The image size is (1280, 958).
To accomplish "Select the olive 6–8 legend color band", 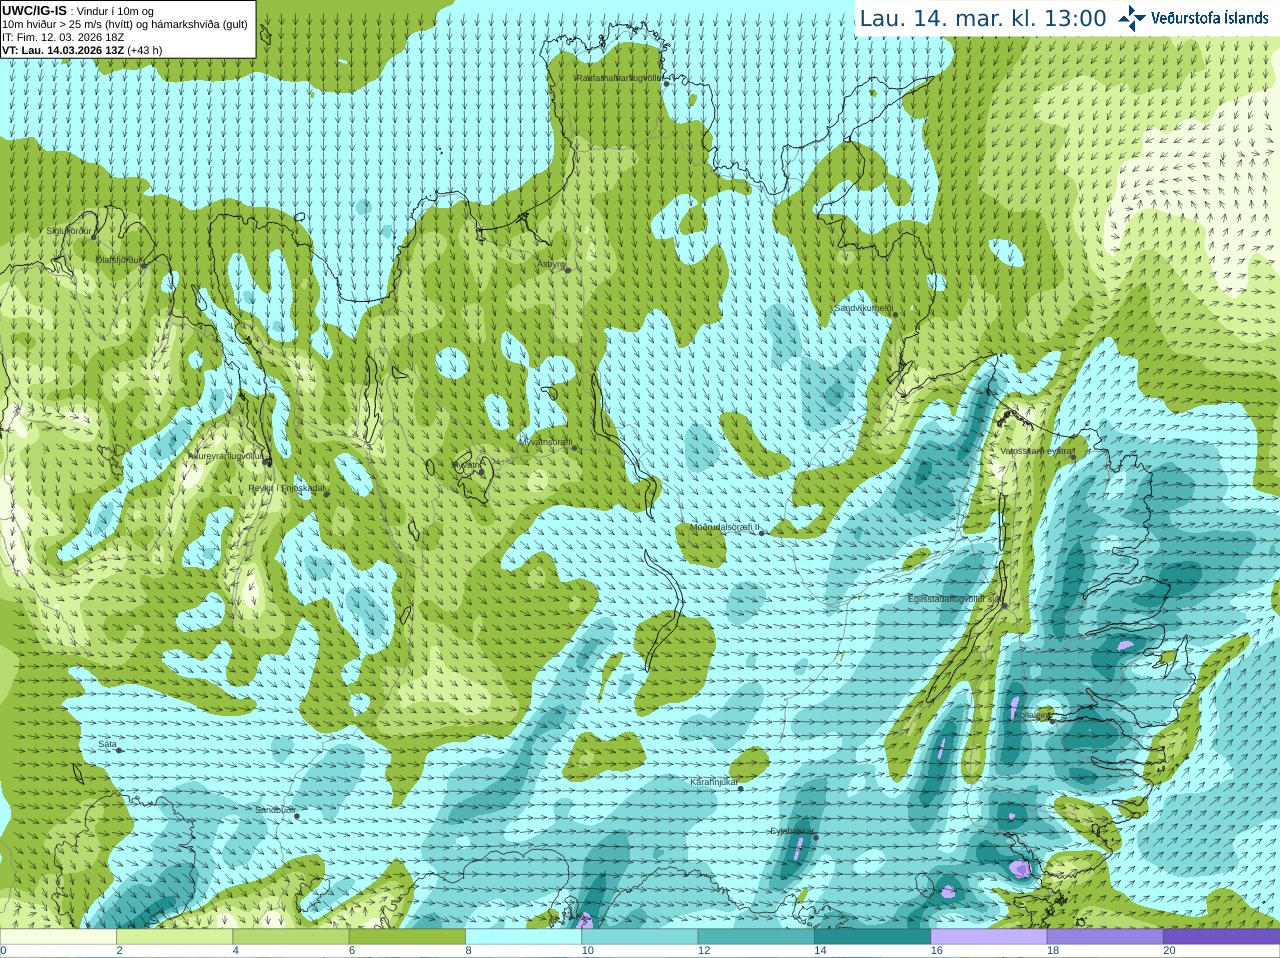I will click(x=407, y=937).
